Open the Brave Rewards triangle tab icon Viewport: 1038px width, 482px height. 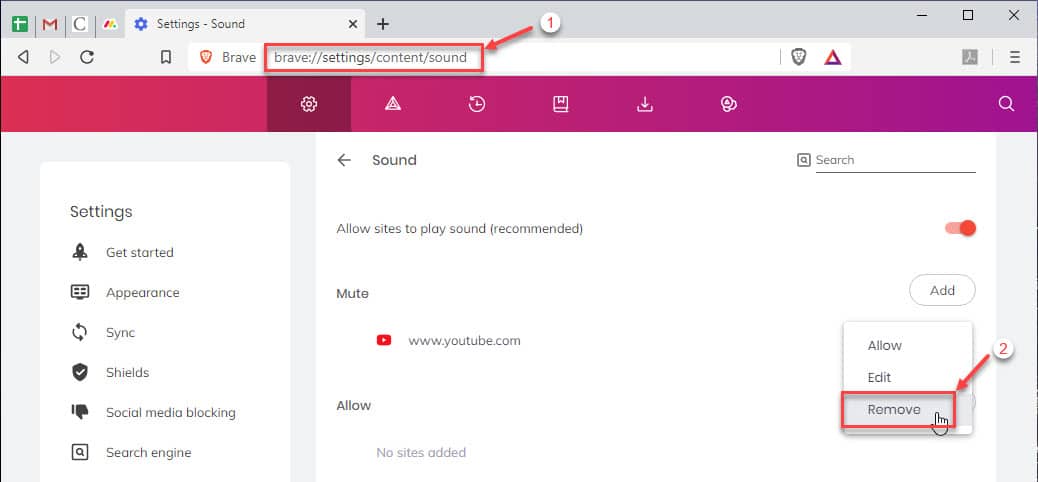pos(393,104)
